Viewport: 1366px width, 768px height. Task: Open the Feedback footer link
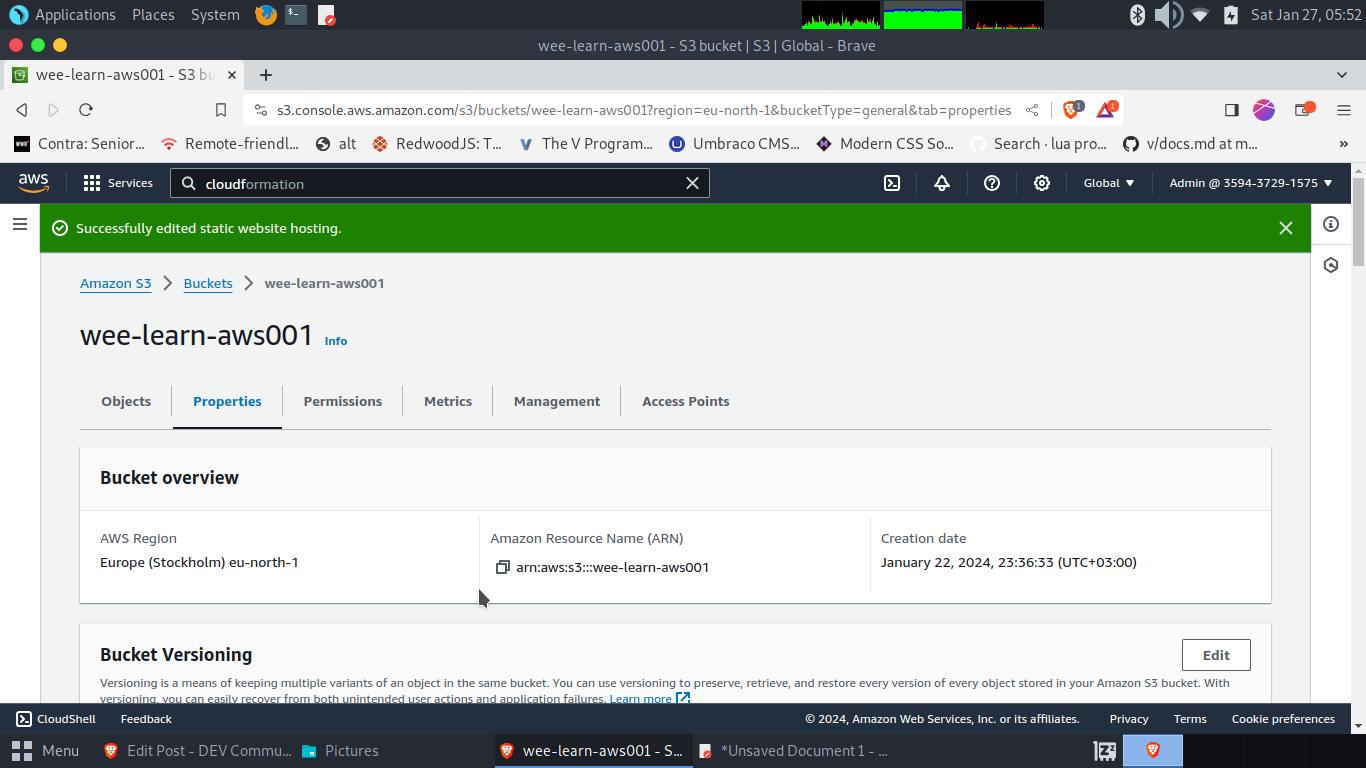click(146, 719)
